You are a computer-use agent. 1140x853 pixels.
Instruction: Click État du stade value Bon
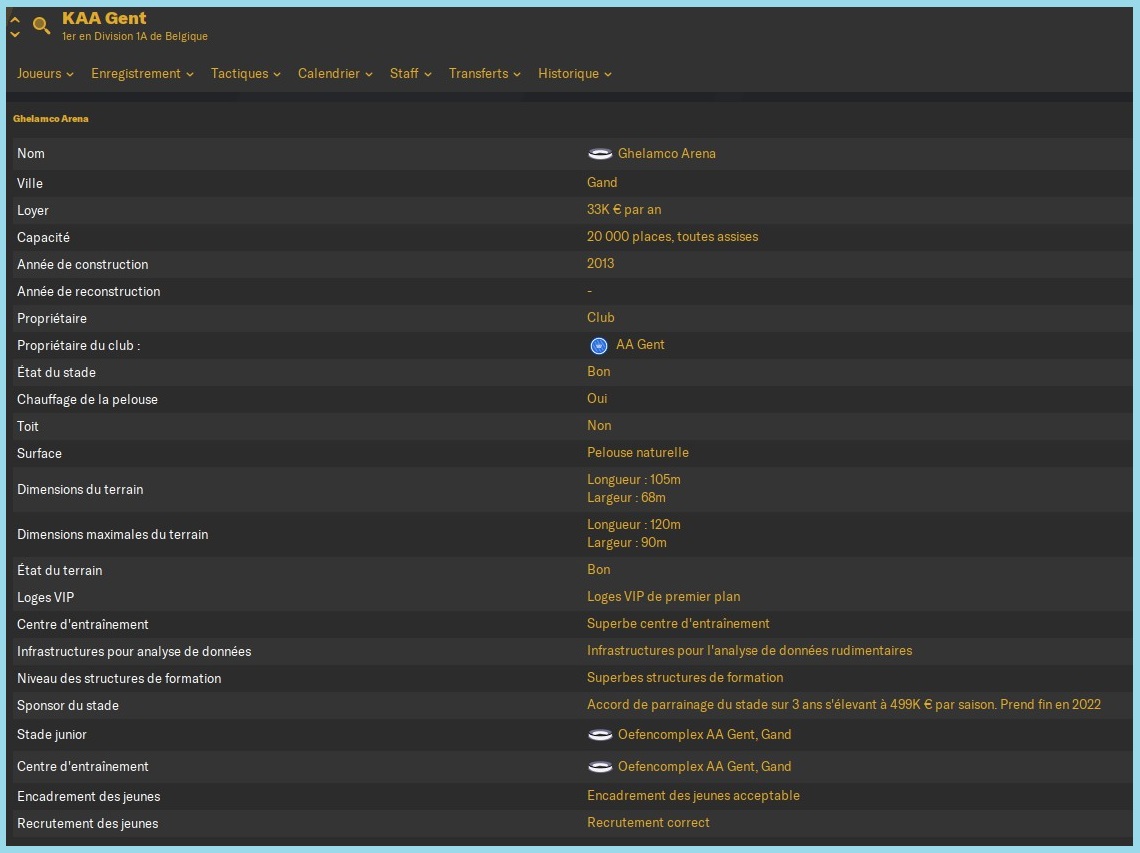point(598,371)
